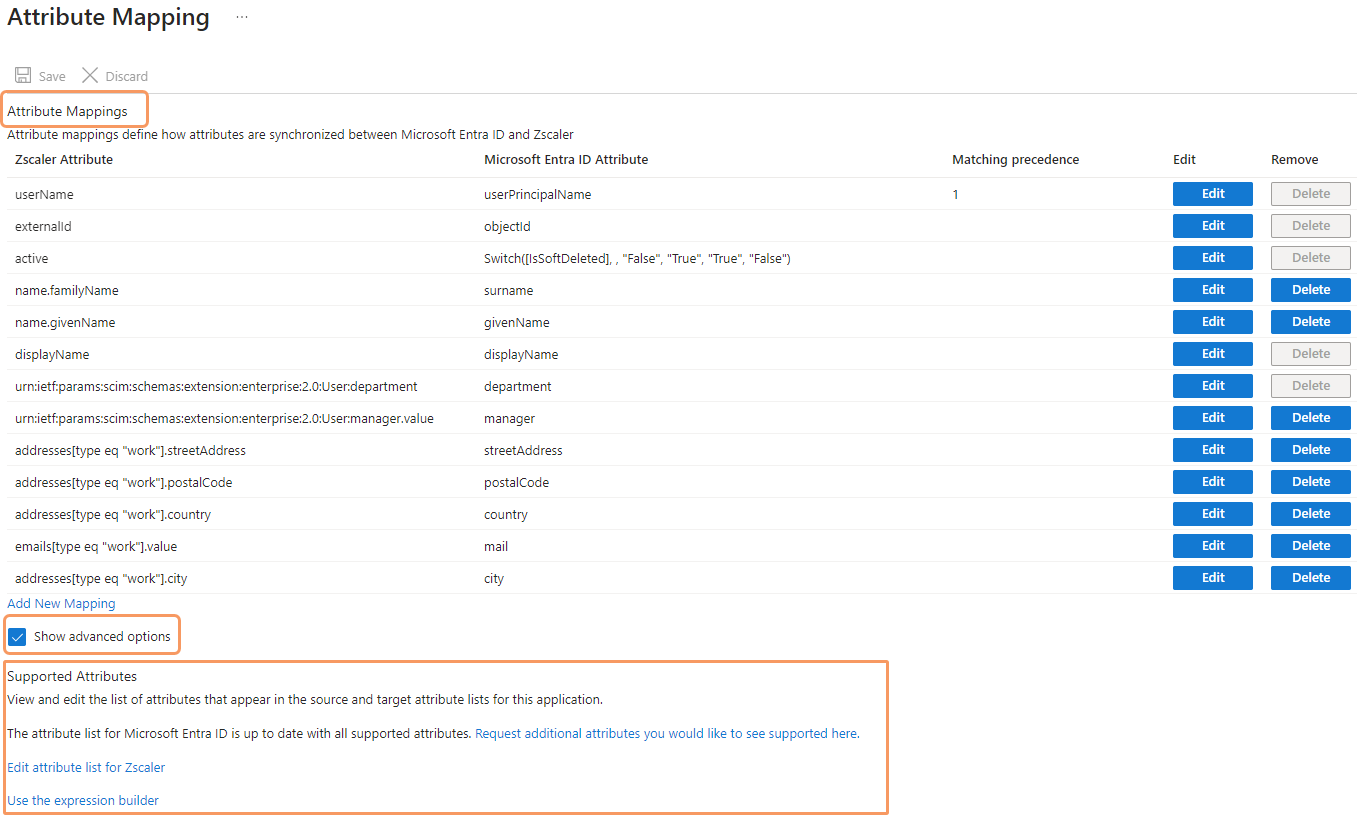1357x815 pixels.
Task: Click the matching precedence value 1
Action: [x=955, y=195]
